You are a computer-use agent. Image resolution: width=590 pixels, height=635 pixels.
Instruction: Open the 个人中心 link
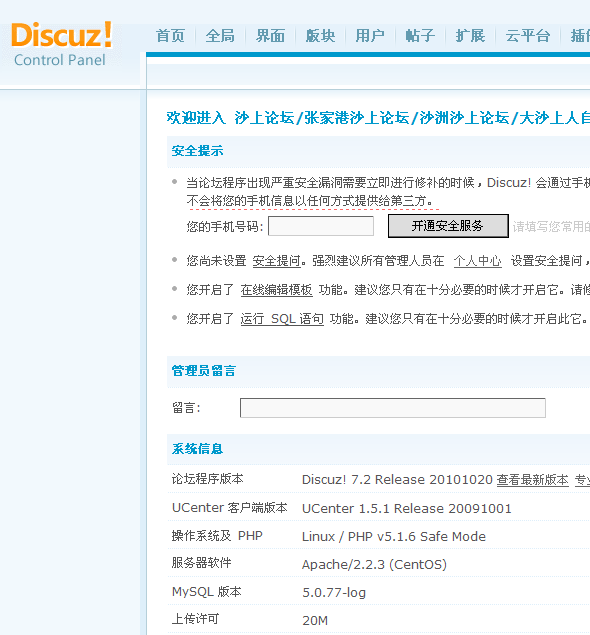click(477, 261)
